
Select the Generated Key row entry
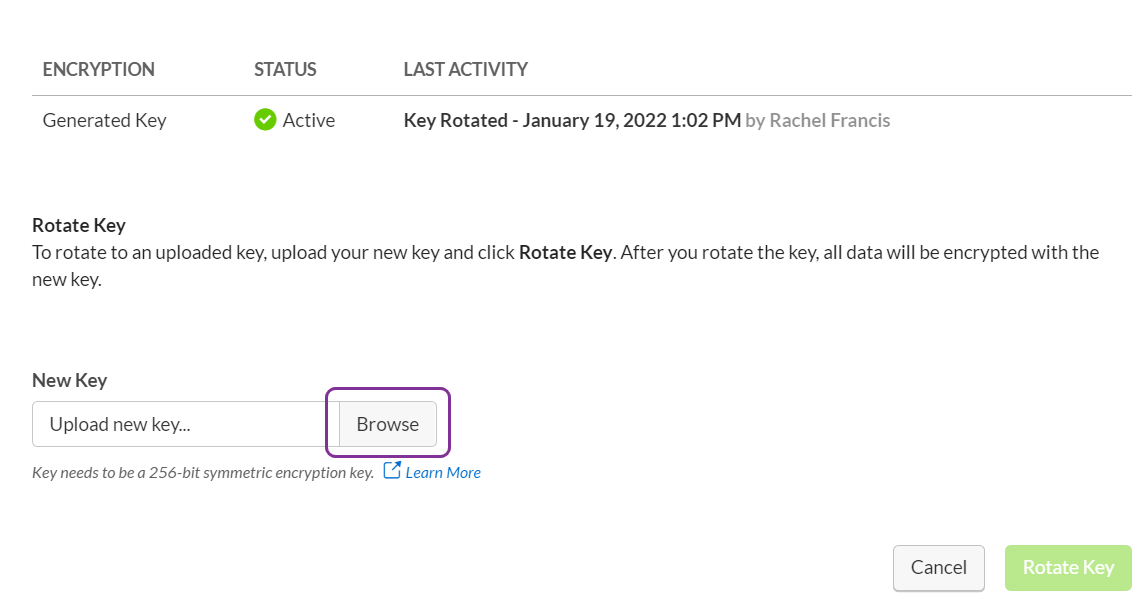(105, 120)
